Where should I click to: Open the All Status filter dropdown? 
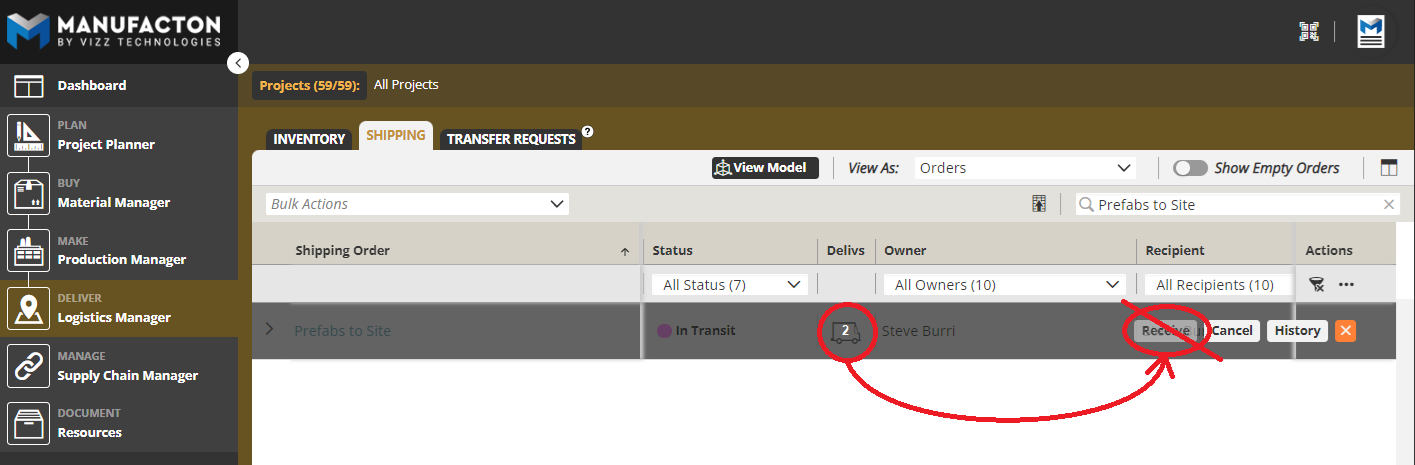pos(728,285)
